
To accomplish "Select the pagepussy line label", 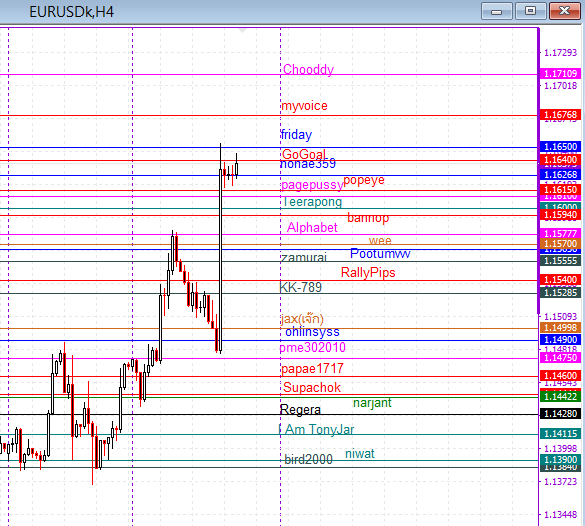I will click(x=312, y=185).
